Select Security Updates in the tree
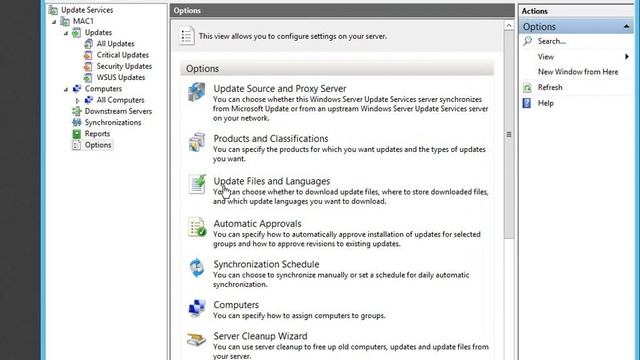Screen dimensions: 640x360 pyautogui.click(x=124, y=66)
